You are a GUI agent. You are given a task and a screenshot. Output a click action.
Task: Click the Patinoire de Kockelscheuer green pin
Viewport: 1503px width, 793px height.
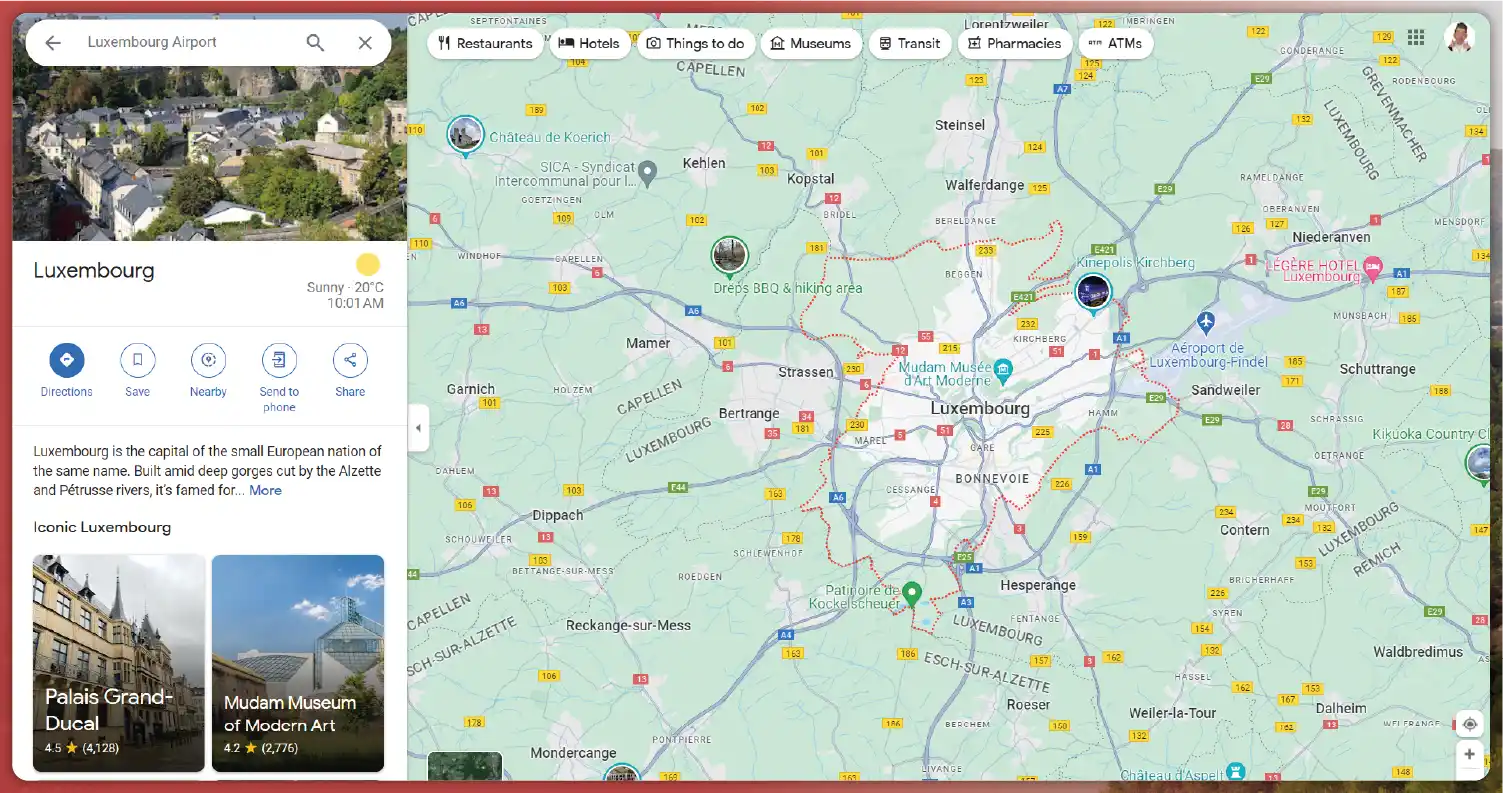tap(911, 594)
